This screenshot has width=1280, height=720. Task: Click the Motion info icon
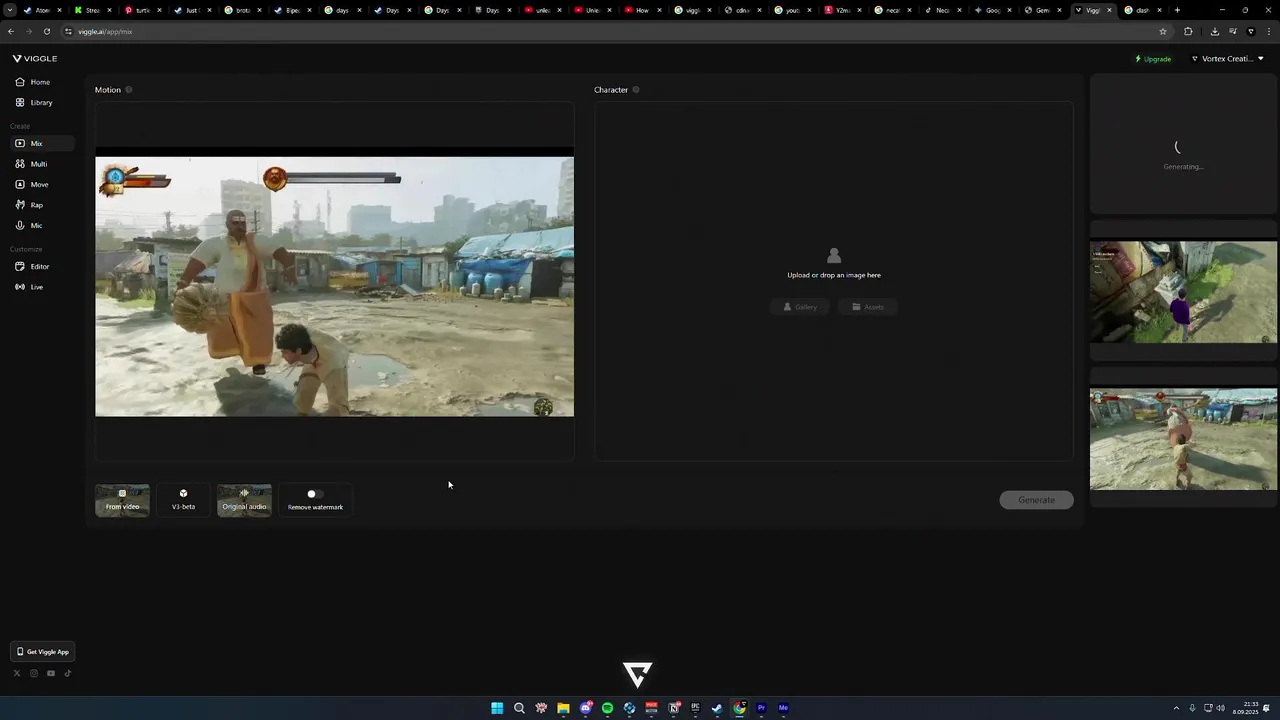[x=128, y=90]
